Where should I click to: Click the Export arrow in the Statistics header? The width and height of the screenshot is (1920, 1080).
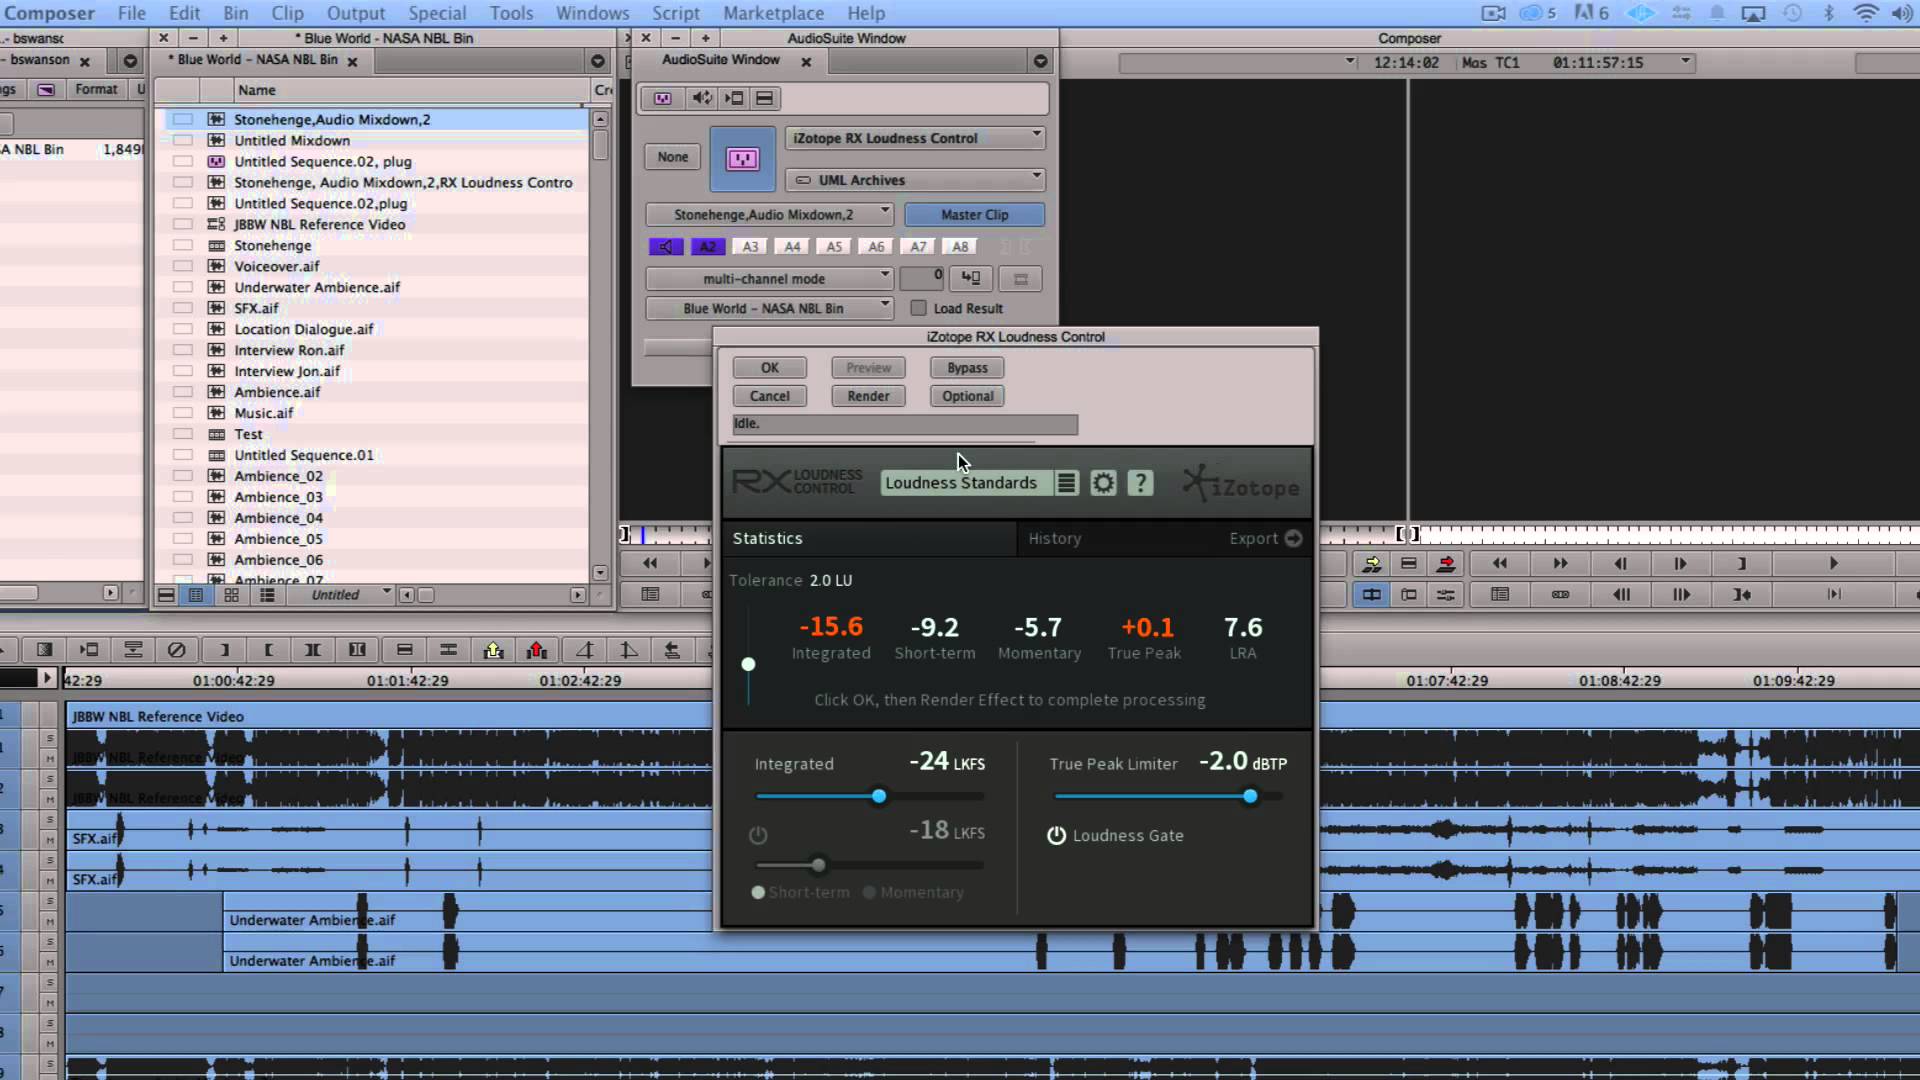tap(1293, 538)
